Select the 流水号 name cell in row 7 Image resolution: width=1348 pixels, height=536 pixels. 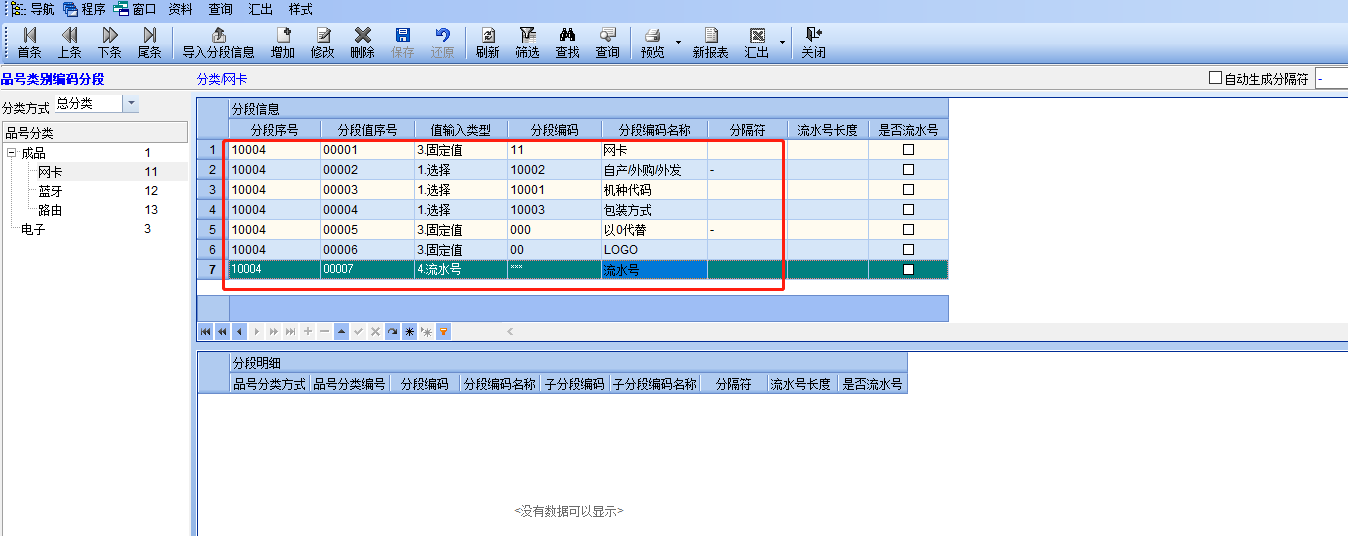(x=654, y=270)
